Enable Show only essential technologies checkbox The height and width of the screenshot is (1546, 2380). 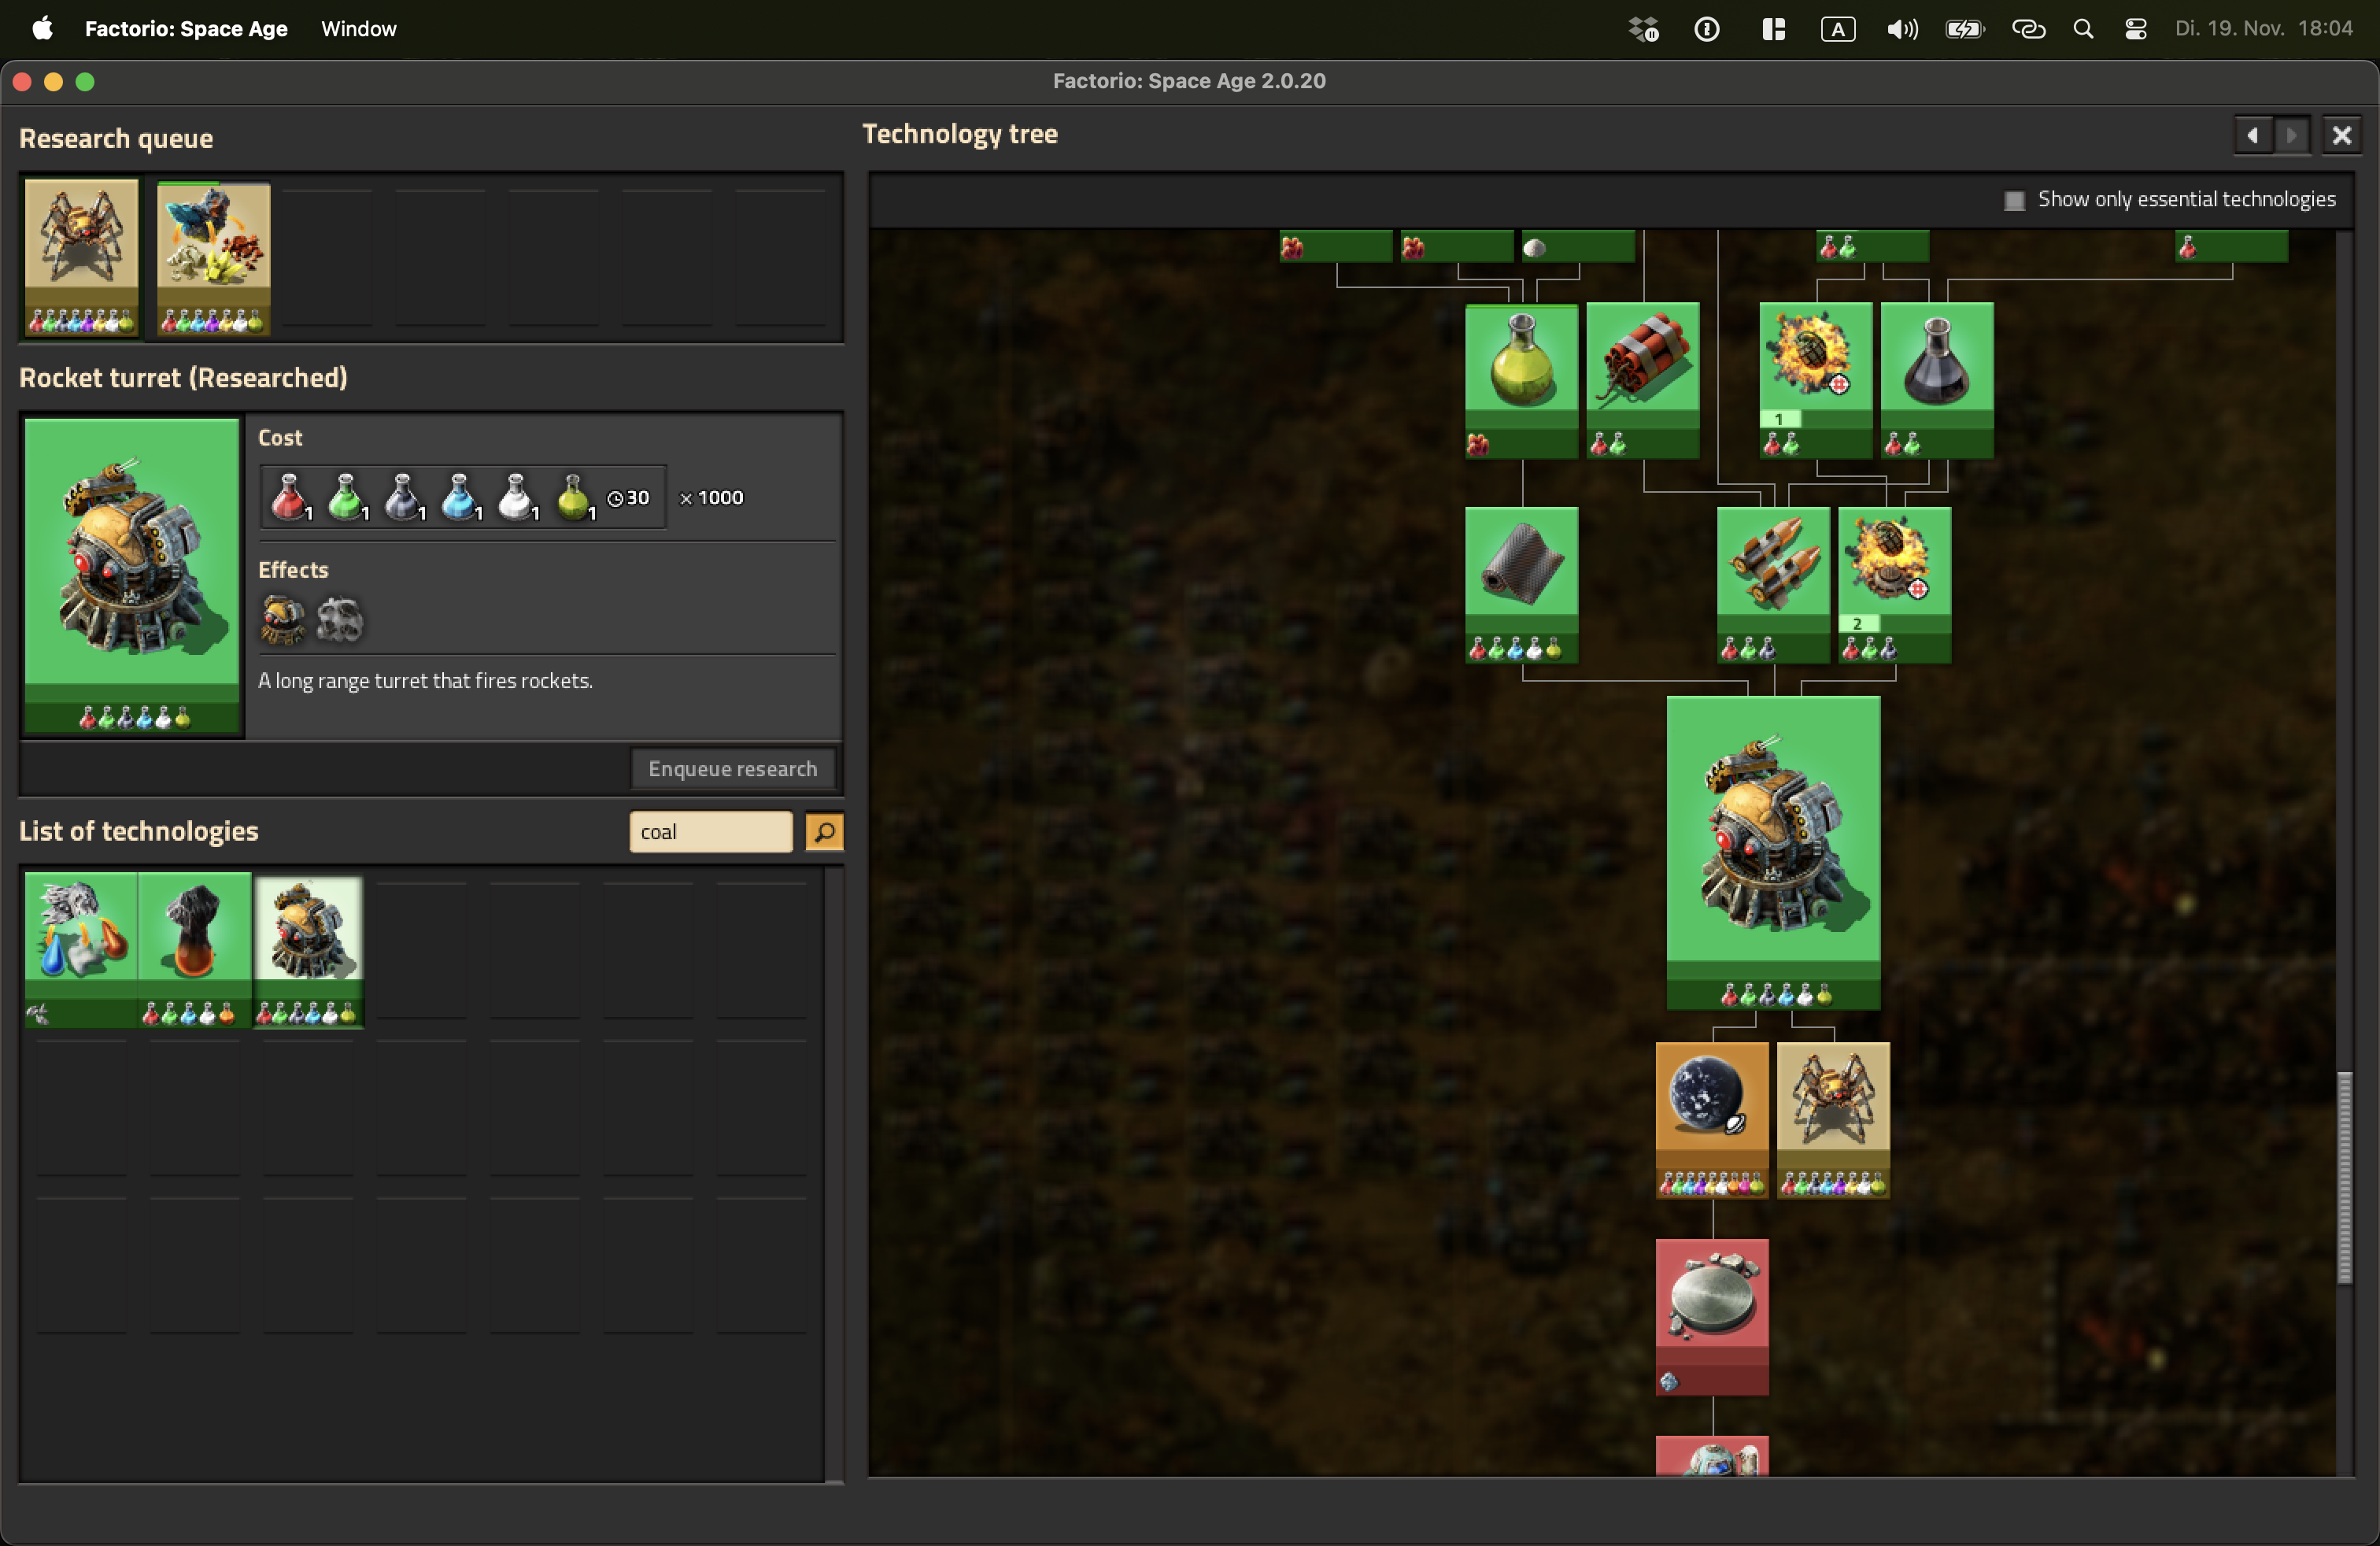pyautogui.click(x=2014, y=200)
